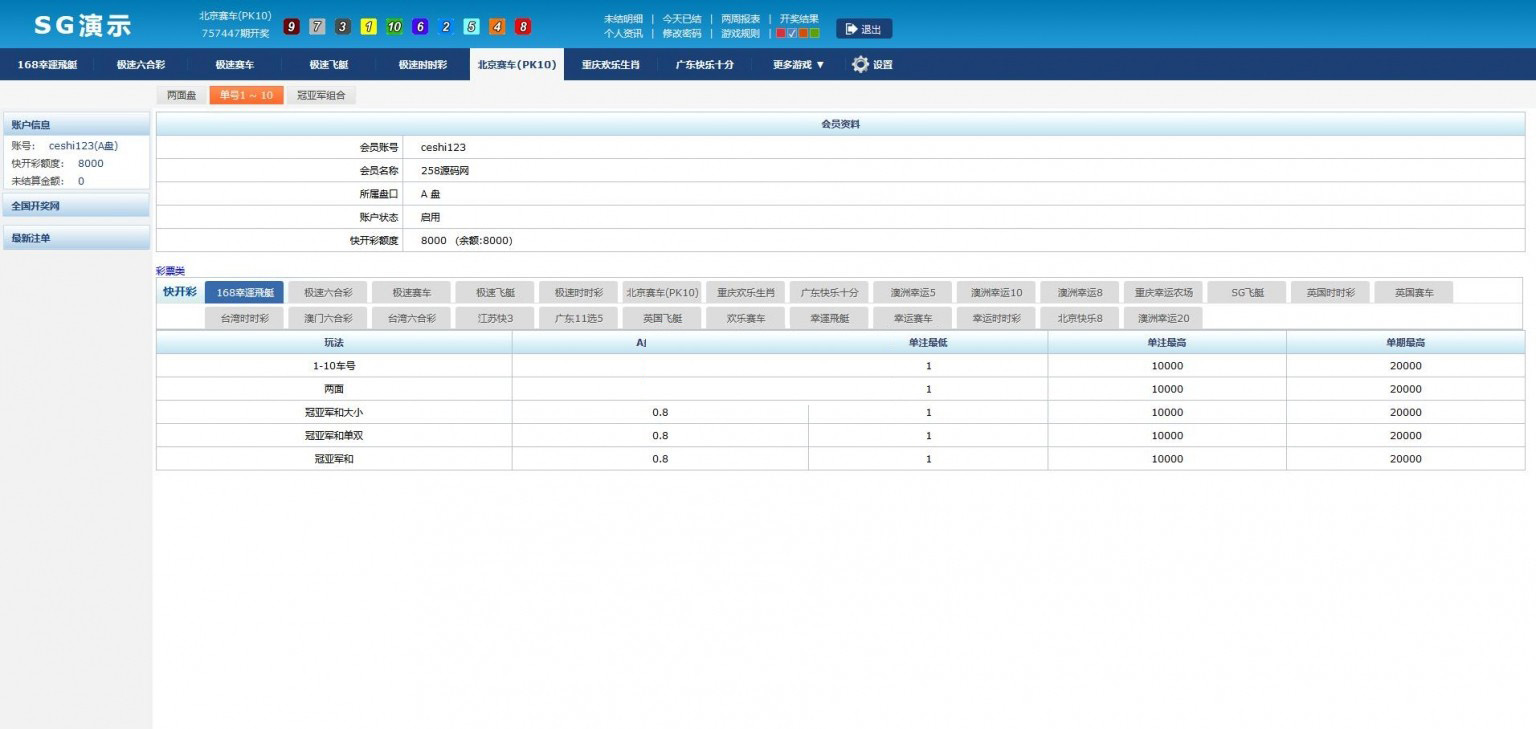Go to 修改密码 link
The width and height of the screenshot is (1536, 729).
681,33
